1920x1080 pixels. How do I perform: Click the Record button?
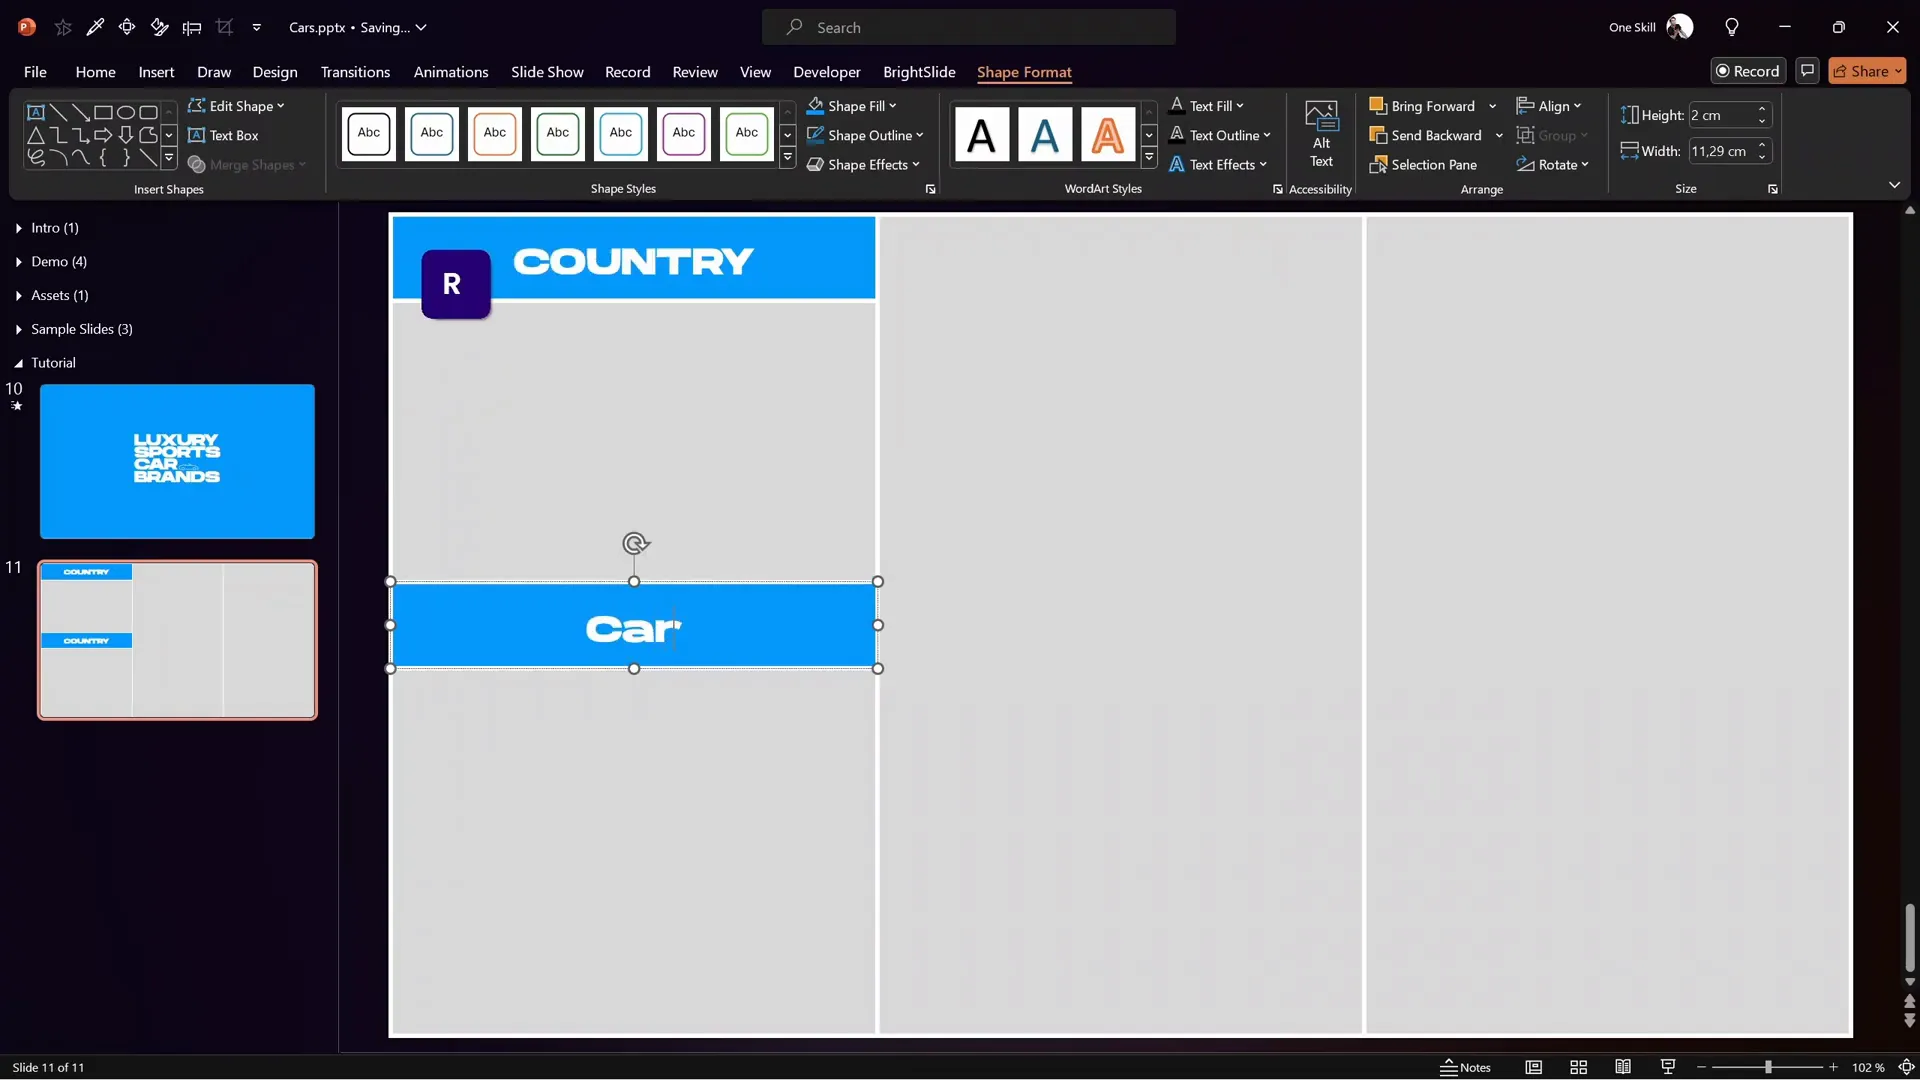click(x=1748, y=70)
